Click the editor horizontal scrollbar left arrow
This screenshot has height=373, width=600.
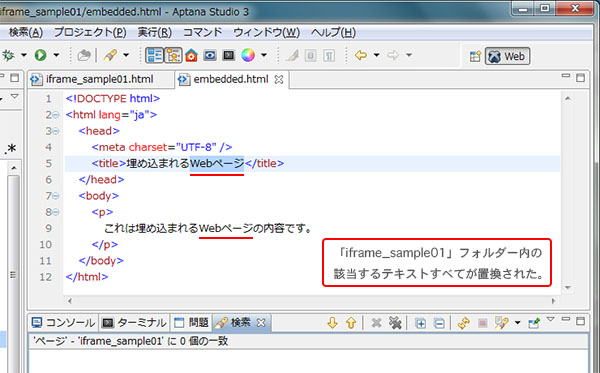tap(70, 301)
